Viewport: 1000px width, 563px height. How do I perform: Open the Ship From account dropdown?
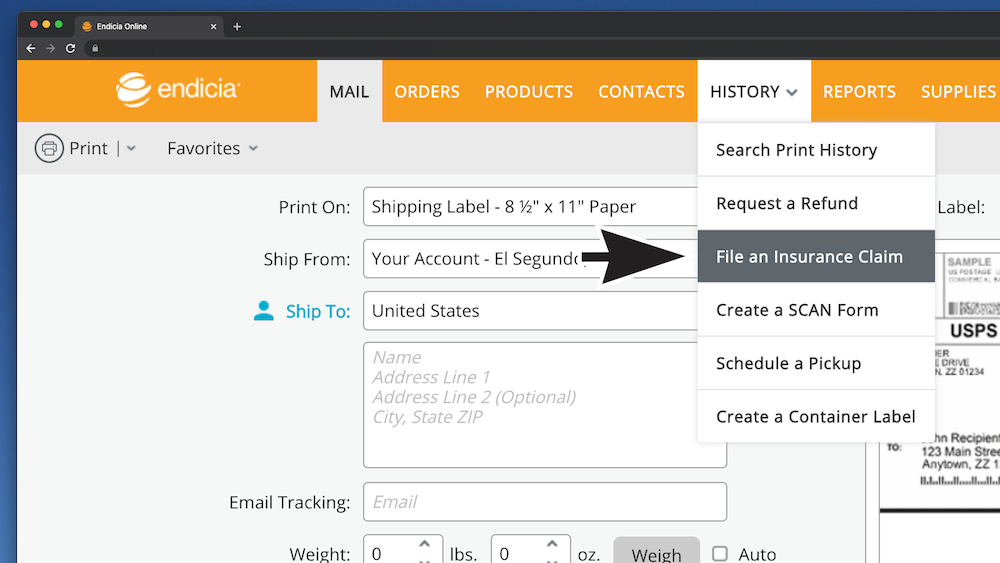coord(531,258)
